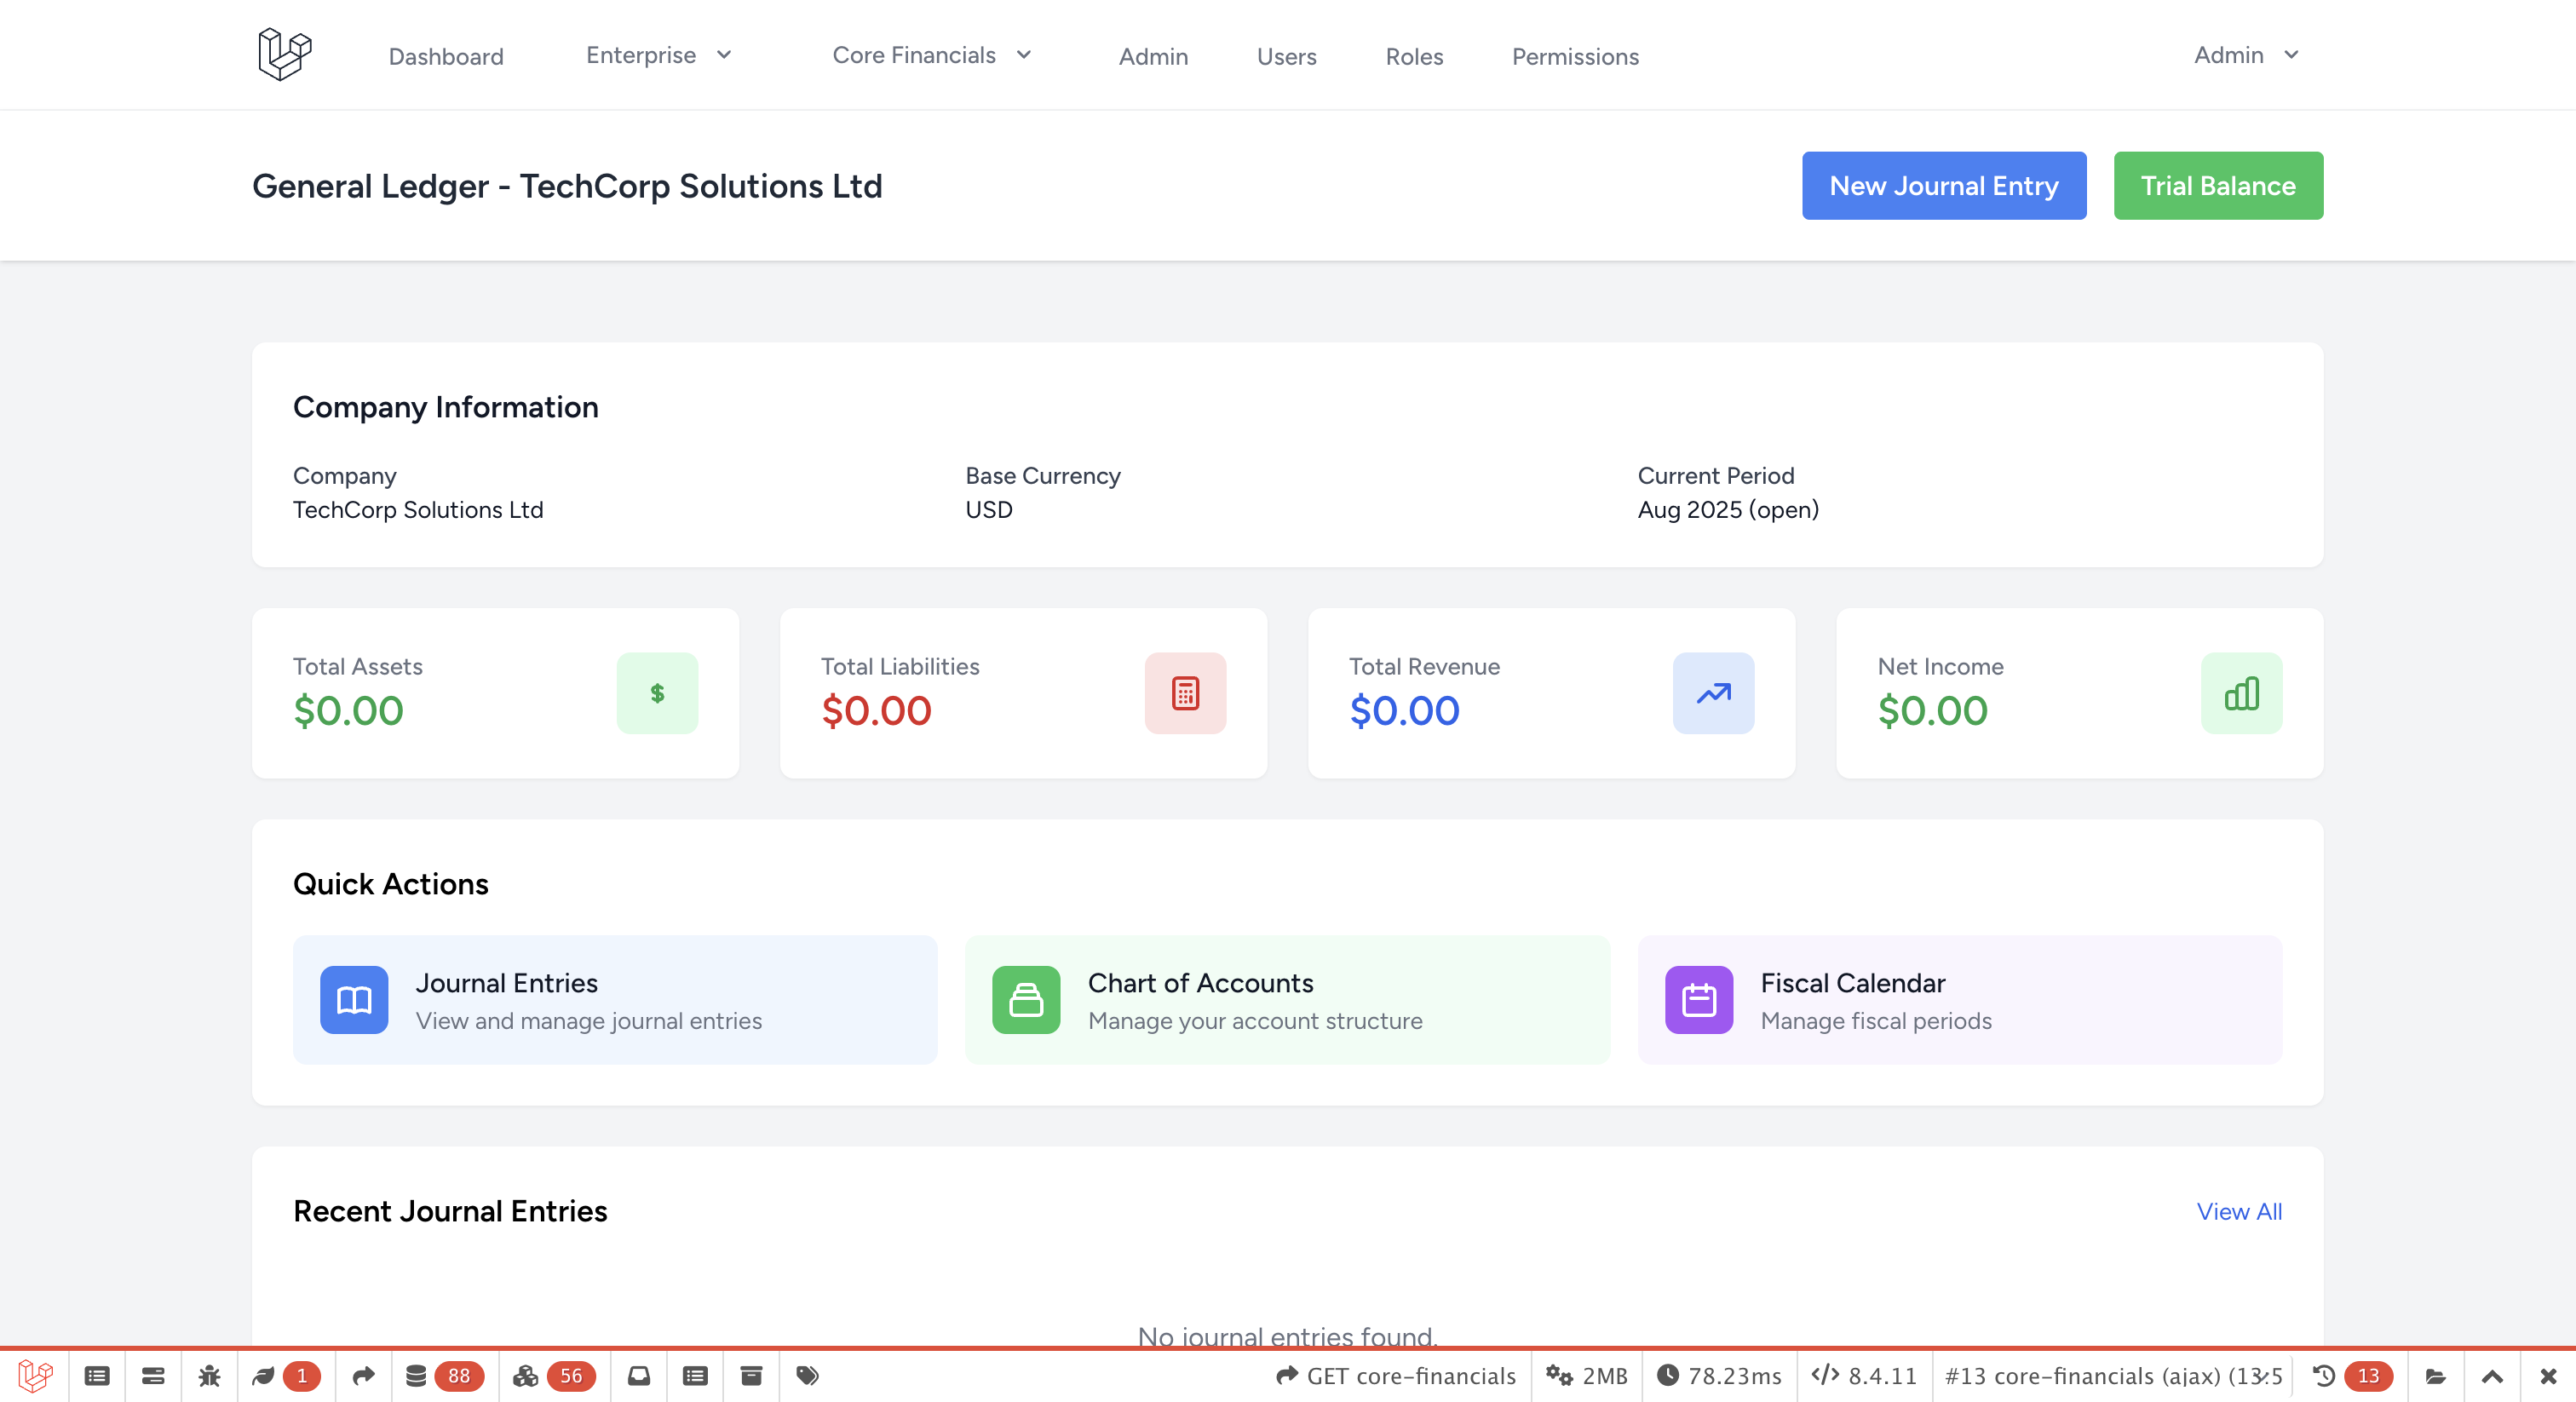The width and height of the screenshot is (2576, 1402).
Task: Open the Roles nav link
Action: 1414,56
